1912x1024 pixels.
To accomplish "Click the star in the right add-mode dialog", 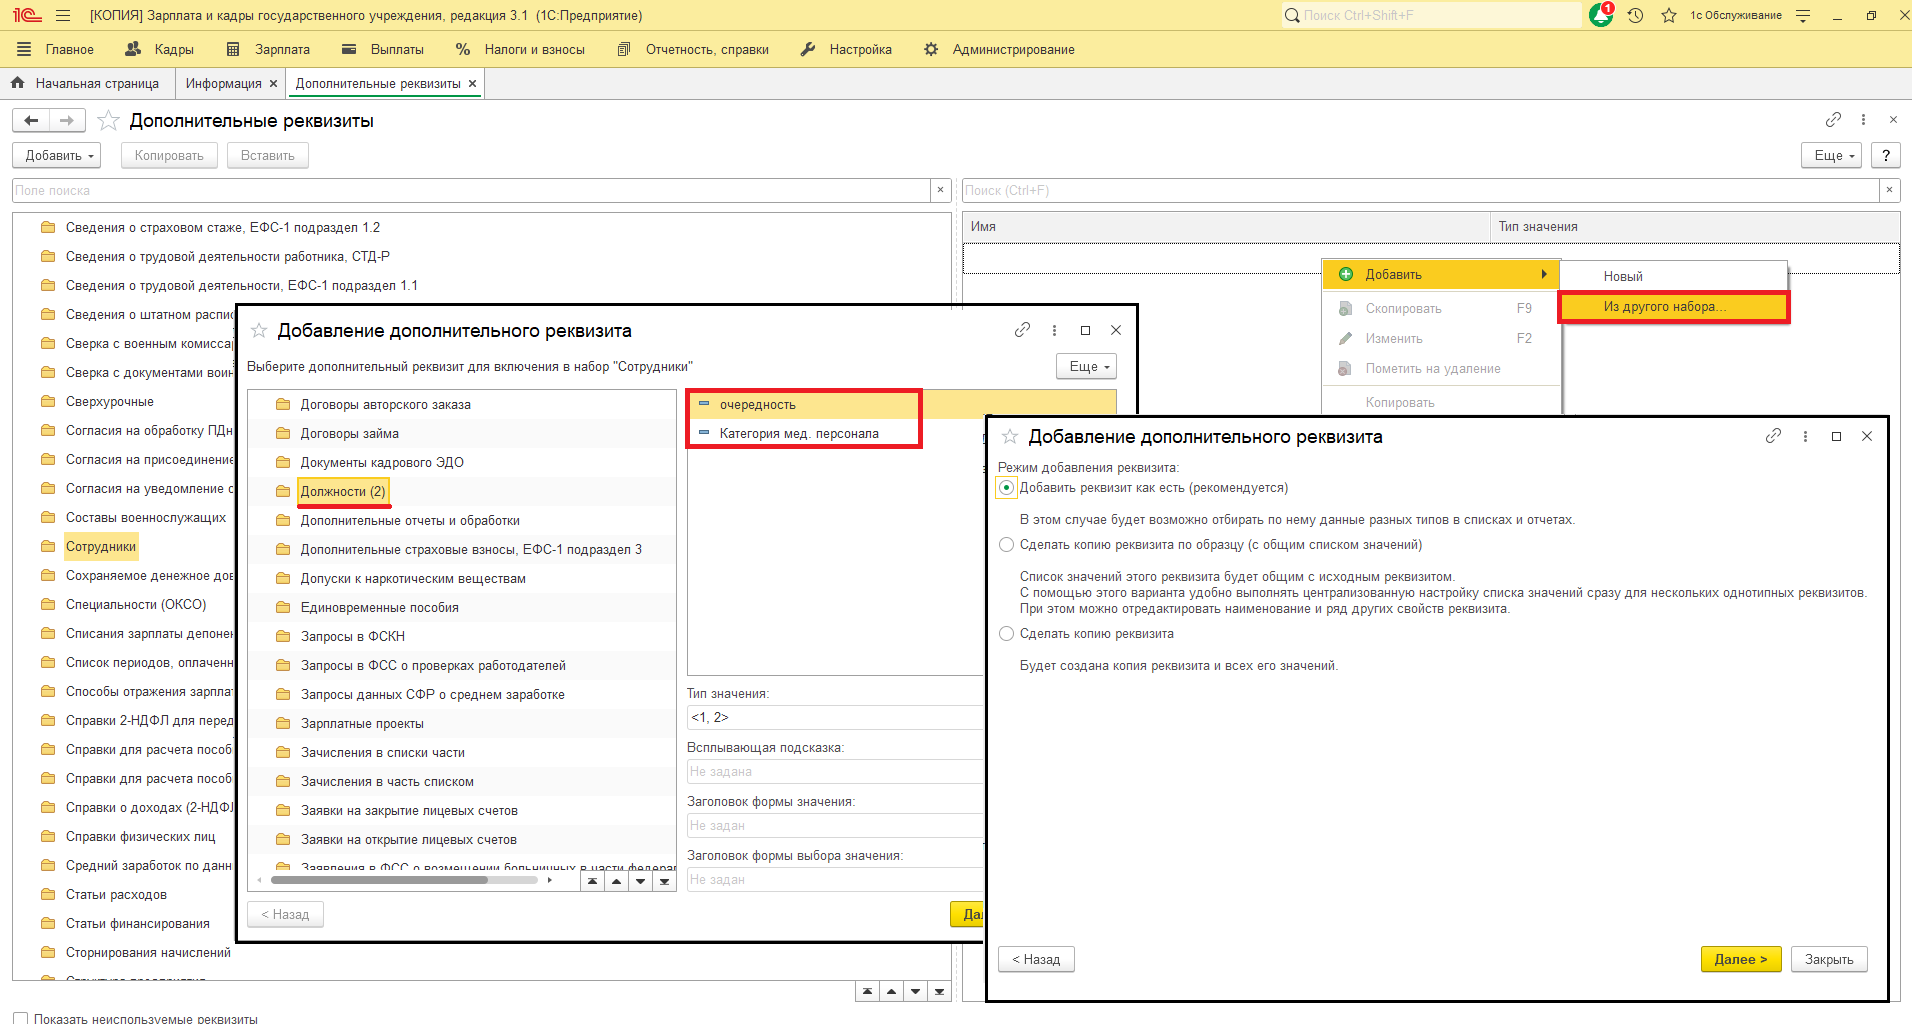I will click(x=1010, y=437).
